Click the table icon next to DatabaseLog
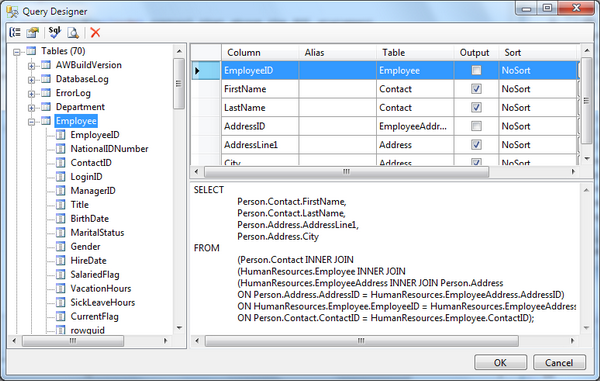 point(46,79)
